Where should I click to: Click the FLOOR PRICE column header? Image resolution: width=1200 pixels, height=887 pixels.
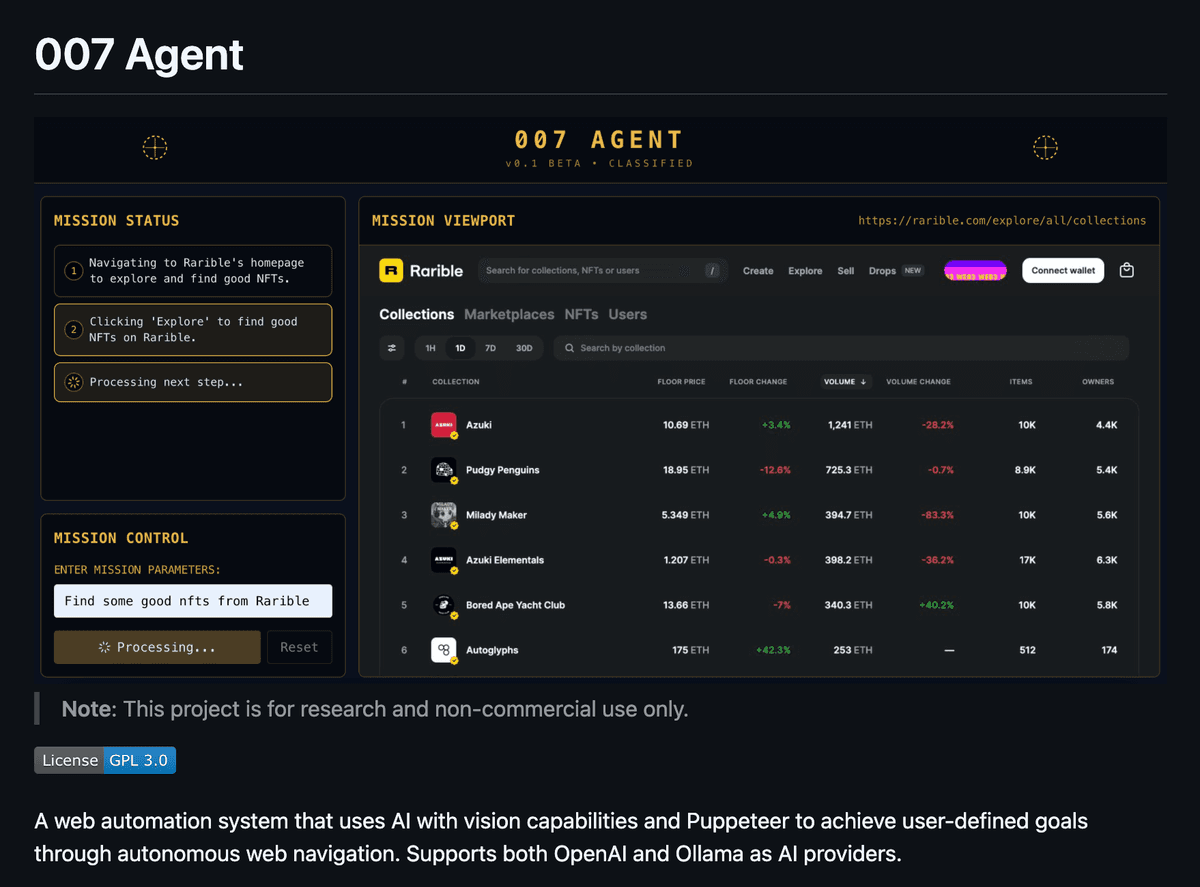point(681,381)
